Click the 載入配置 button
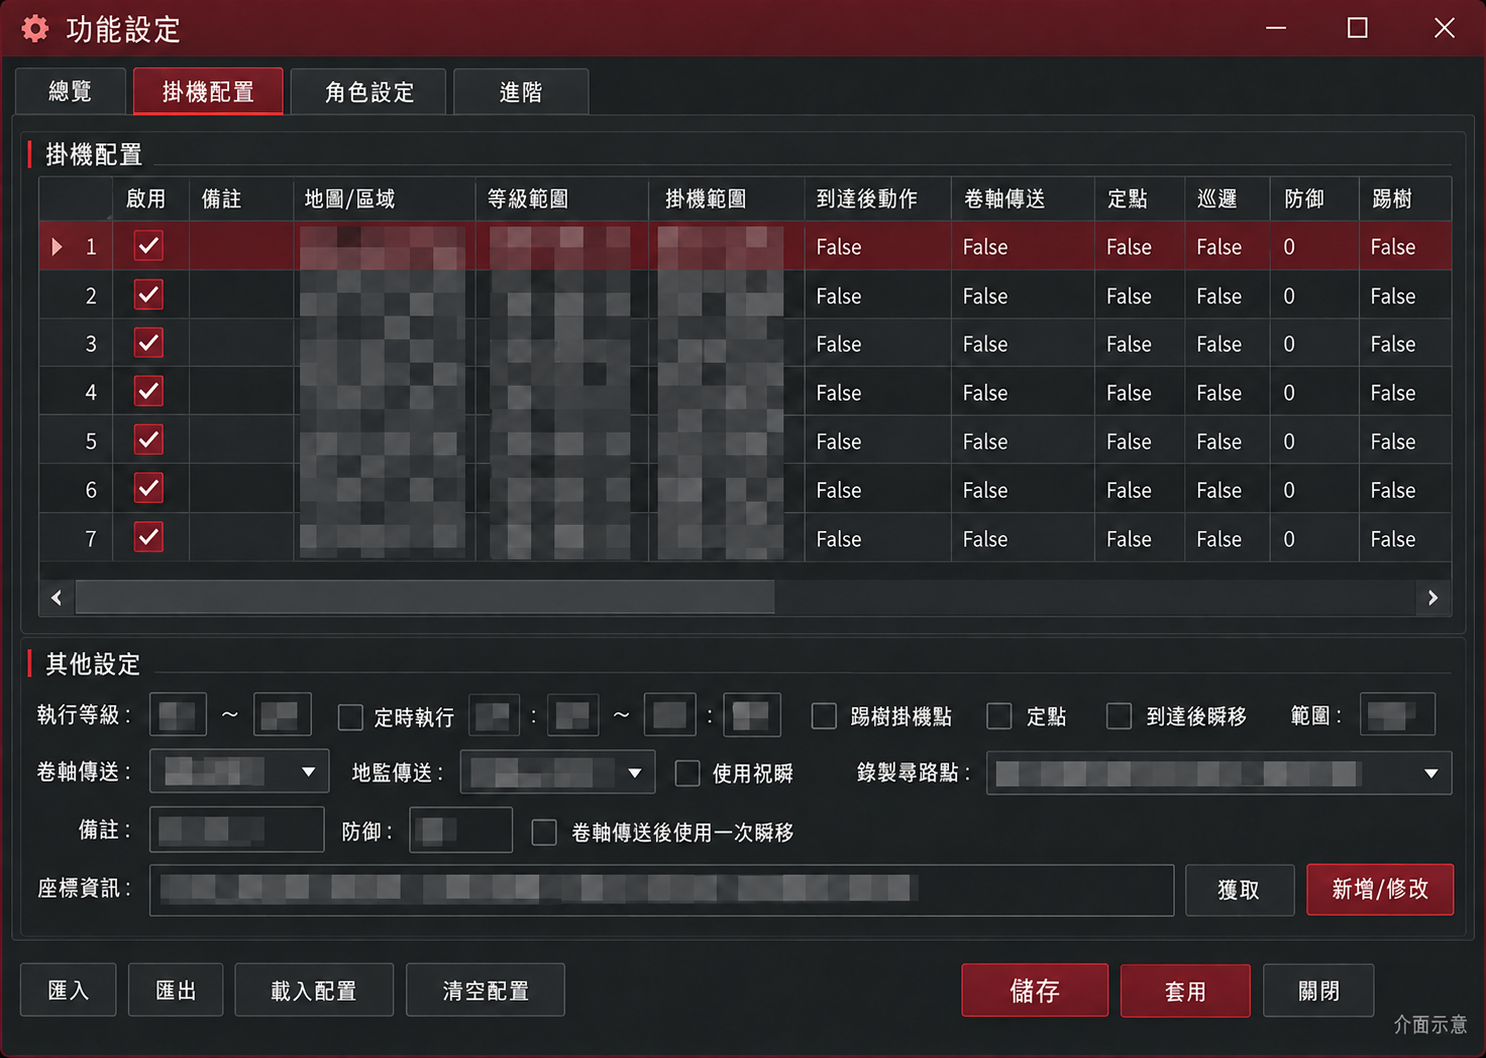 pos(314,990)
